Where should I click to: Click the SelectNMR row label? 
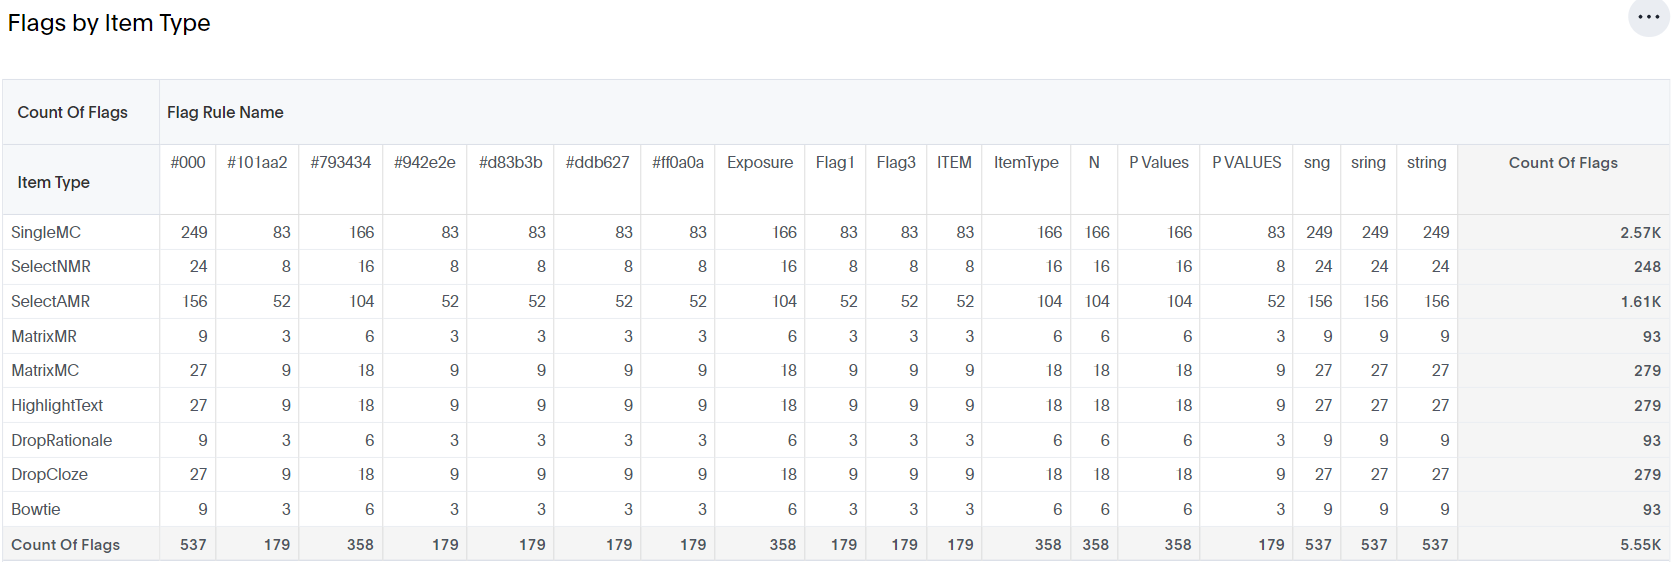[51, 267]
